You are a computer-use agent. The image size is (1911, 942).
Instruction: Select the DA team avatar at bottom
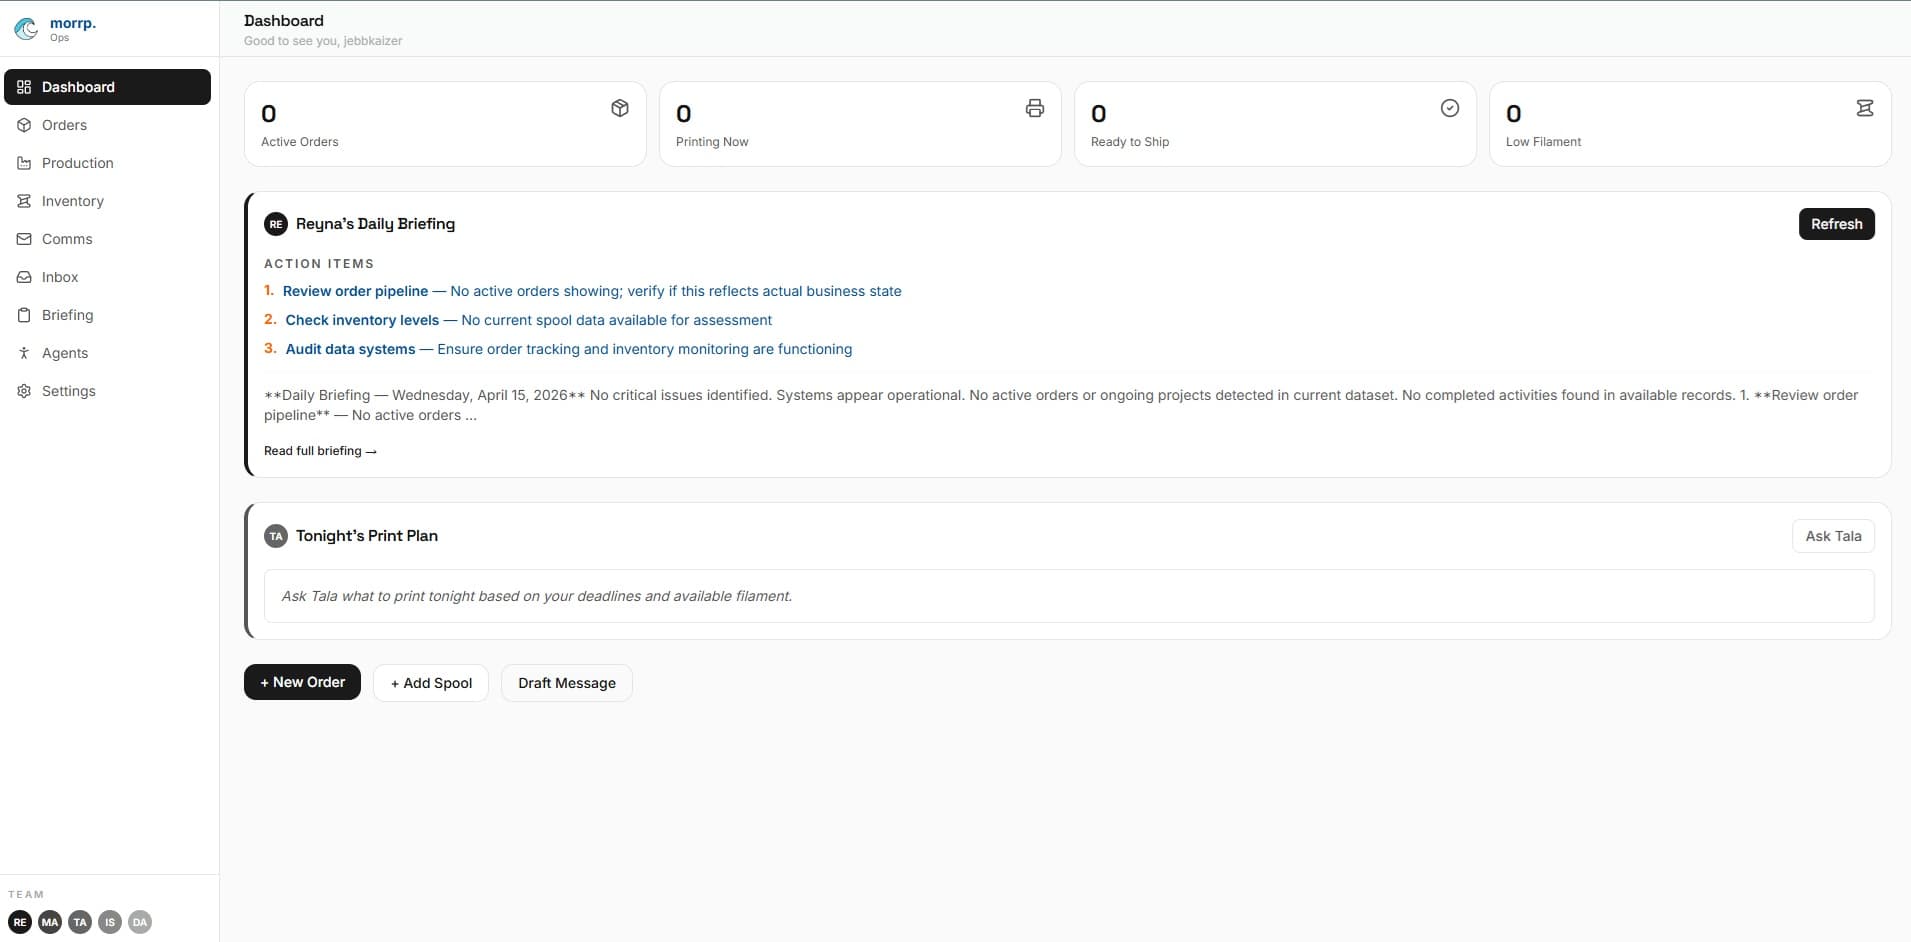pyautogui.click(x=140, y=922)
